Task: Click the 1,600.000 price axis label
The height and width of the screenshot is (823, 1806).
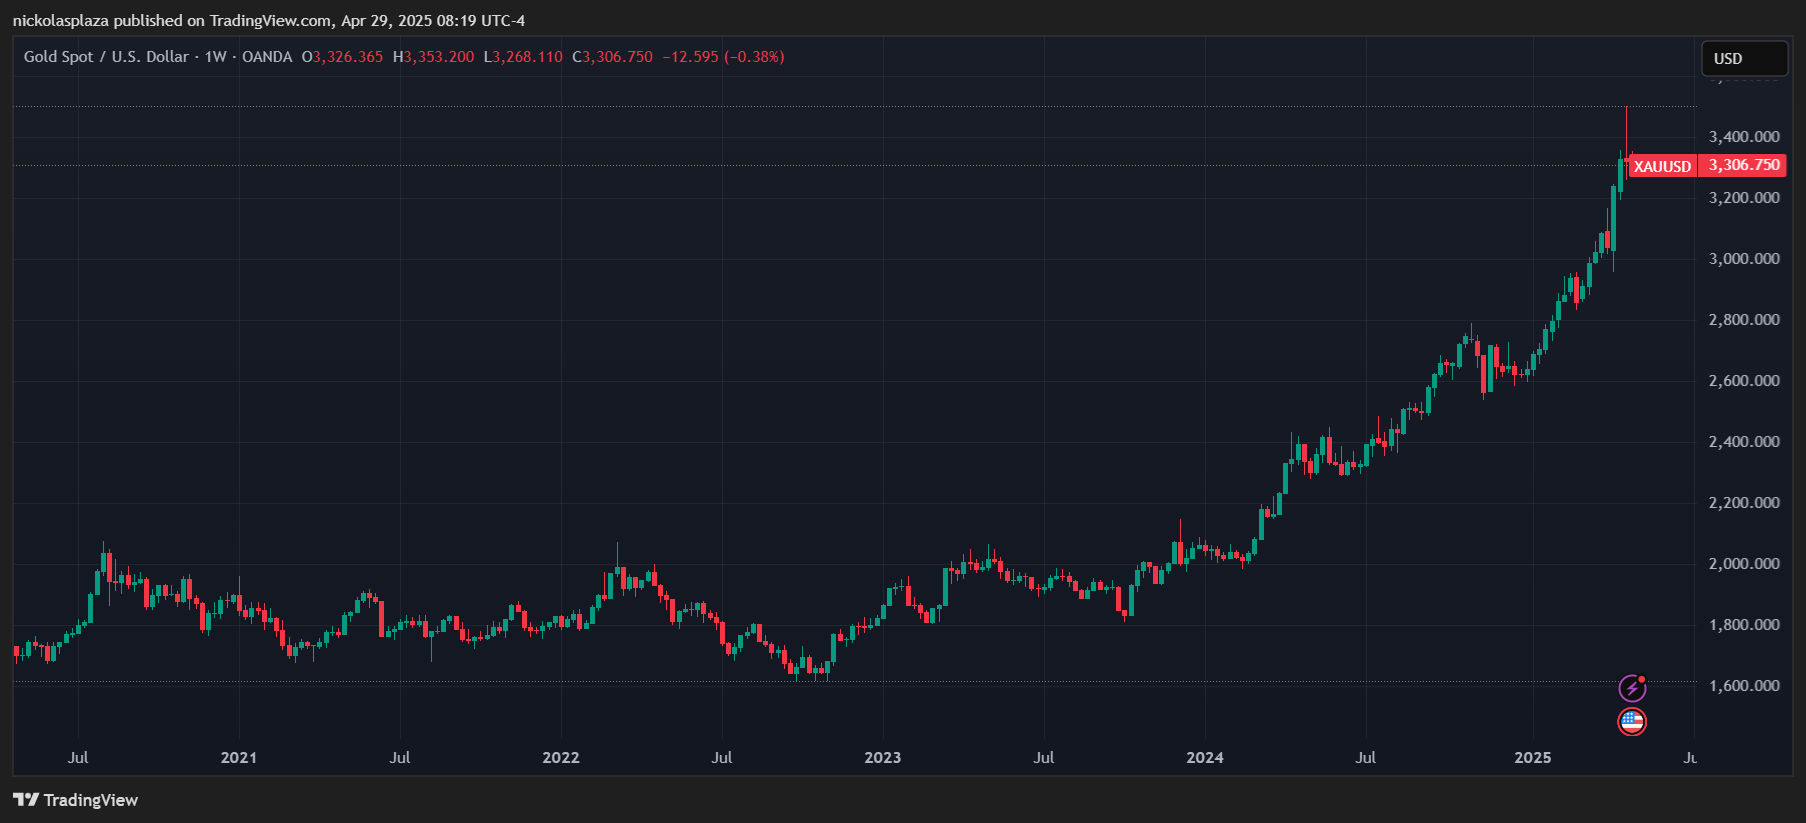Action: point(1744,686)
